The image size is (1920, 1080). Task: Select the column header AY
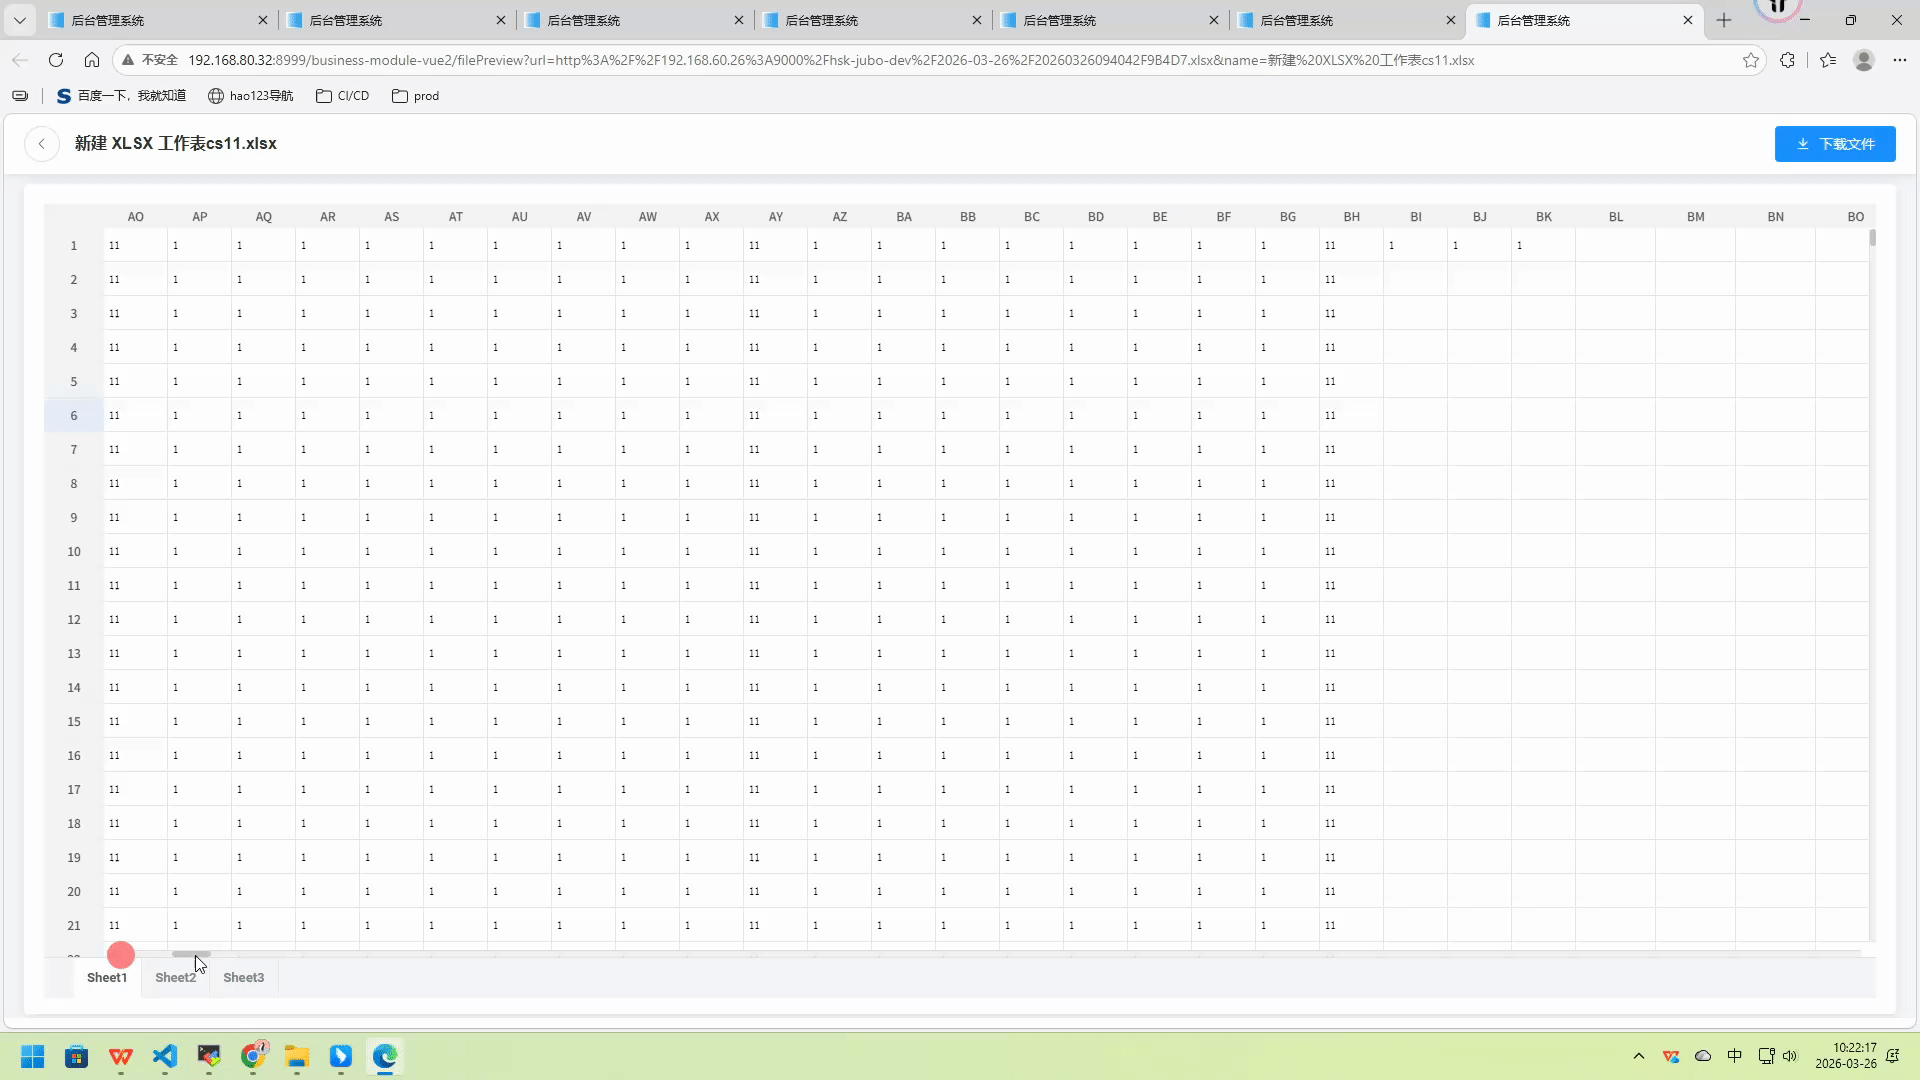pyautogui.click(x=775, y=216)
